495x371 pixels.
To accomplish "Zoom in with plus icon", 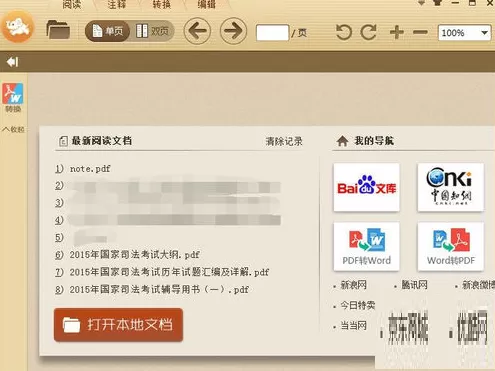I will [x=397, y=32].
